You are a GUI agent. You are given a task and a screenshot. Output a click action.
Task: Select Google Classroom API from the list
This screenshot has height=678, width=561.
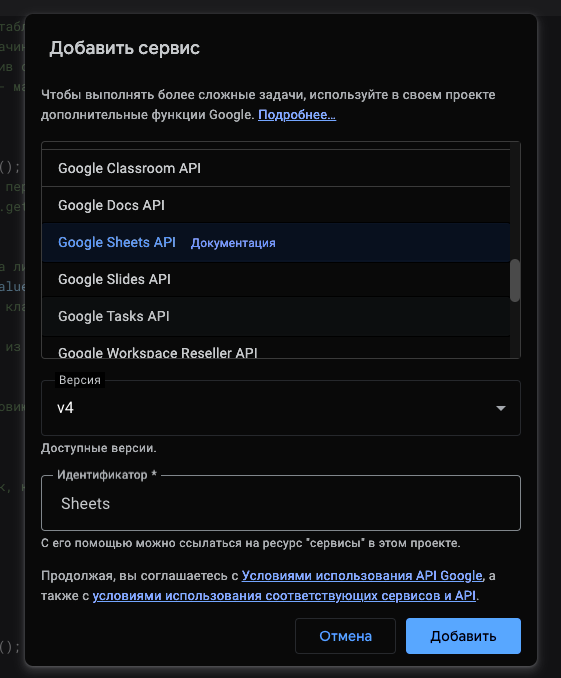[x=276, y=168]
